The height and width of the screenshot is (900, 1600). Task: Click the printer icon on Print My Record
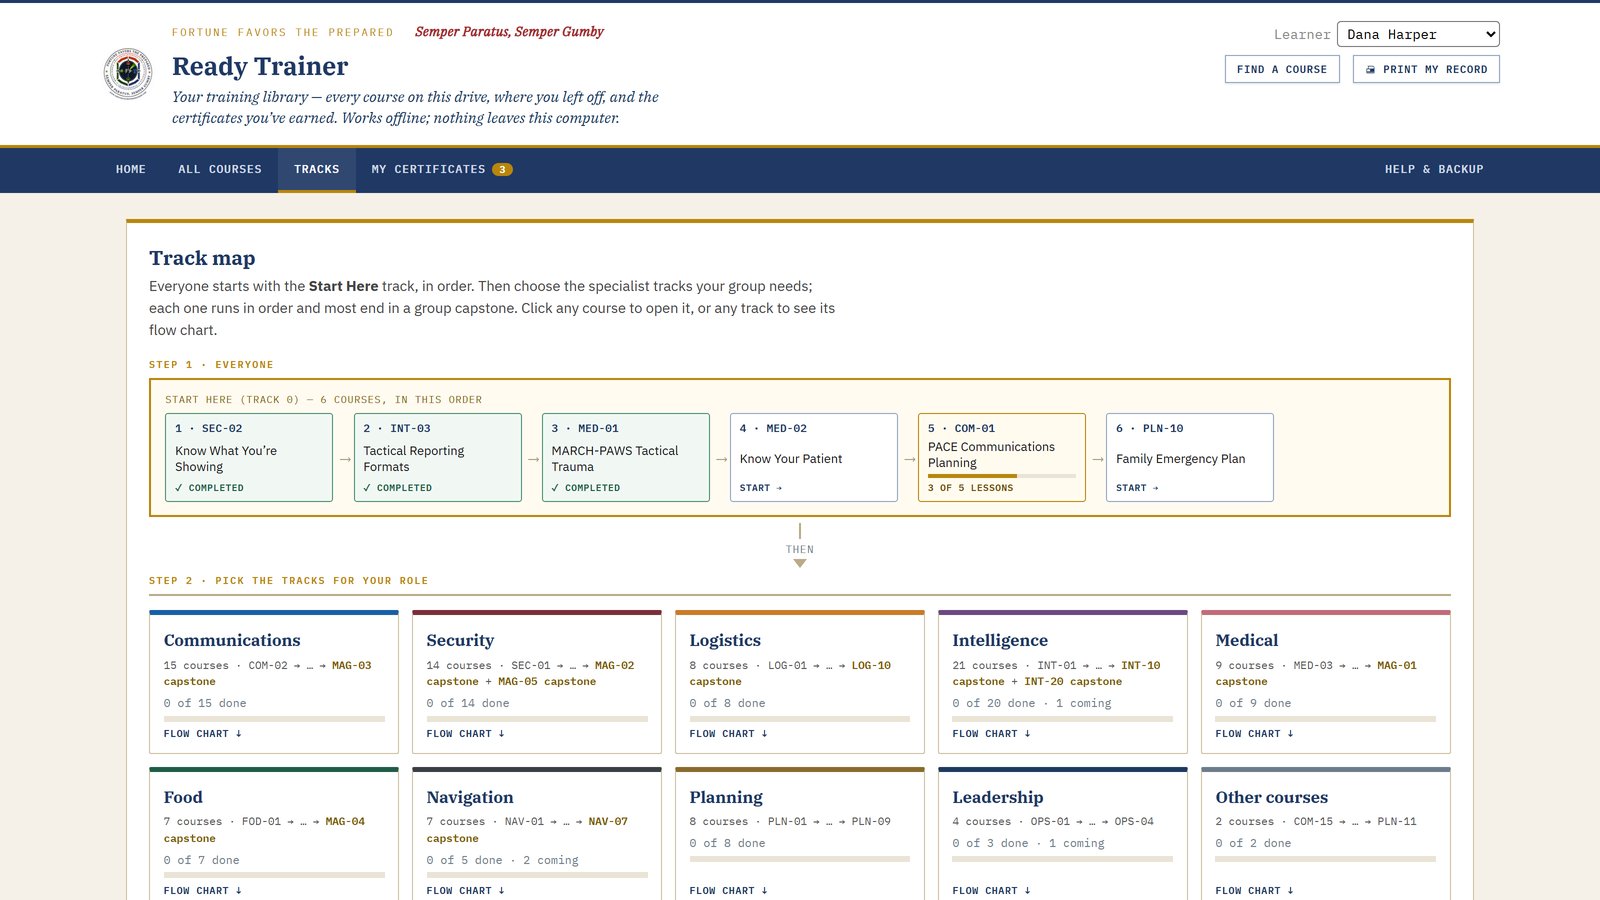coord(1370,70)
